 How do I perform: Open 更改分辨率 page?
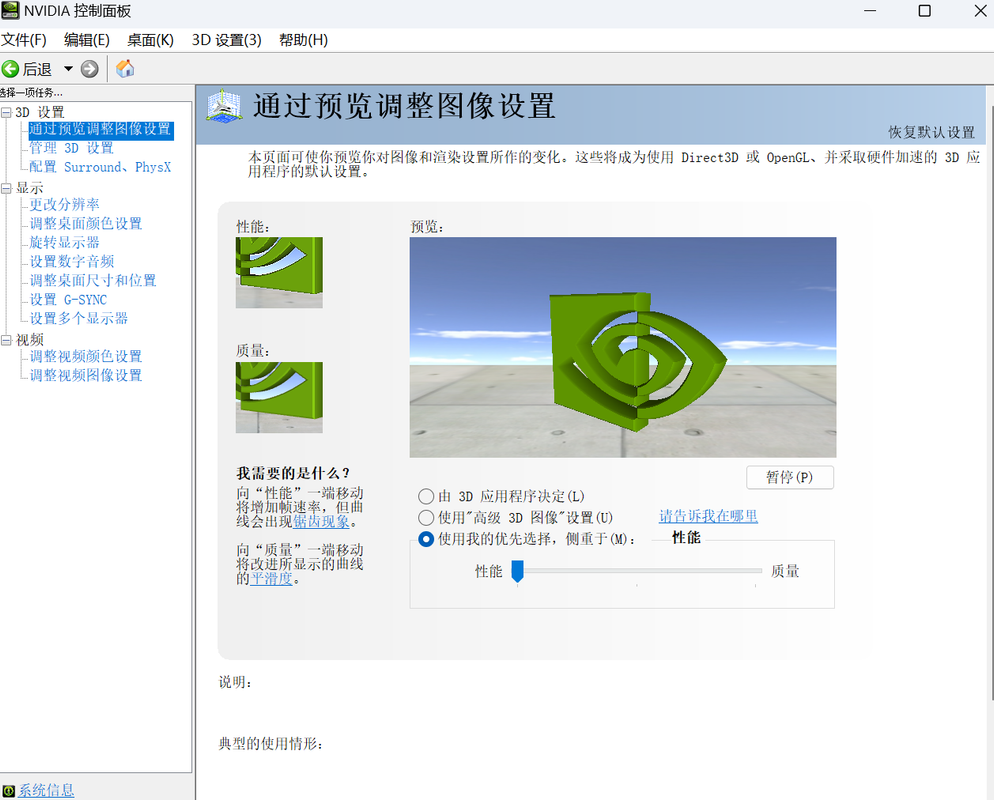(64, 205)
